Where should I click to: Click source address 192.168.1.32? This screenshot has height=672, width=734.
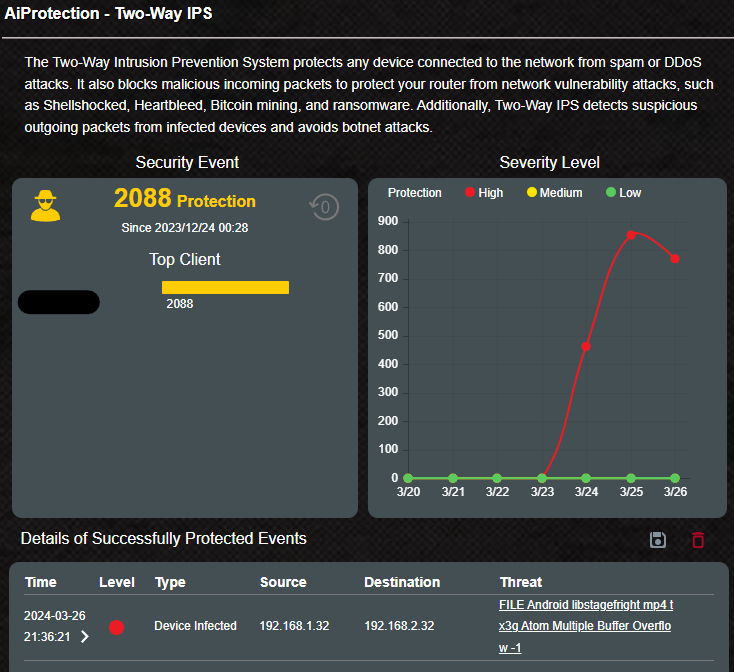pyautogui.click(x=294, y=626)
